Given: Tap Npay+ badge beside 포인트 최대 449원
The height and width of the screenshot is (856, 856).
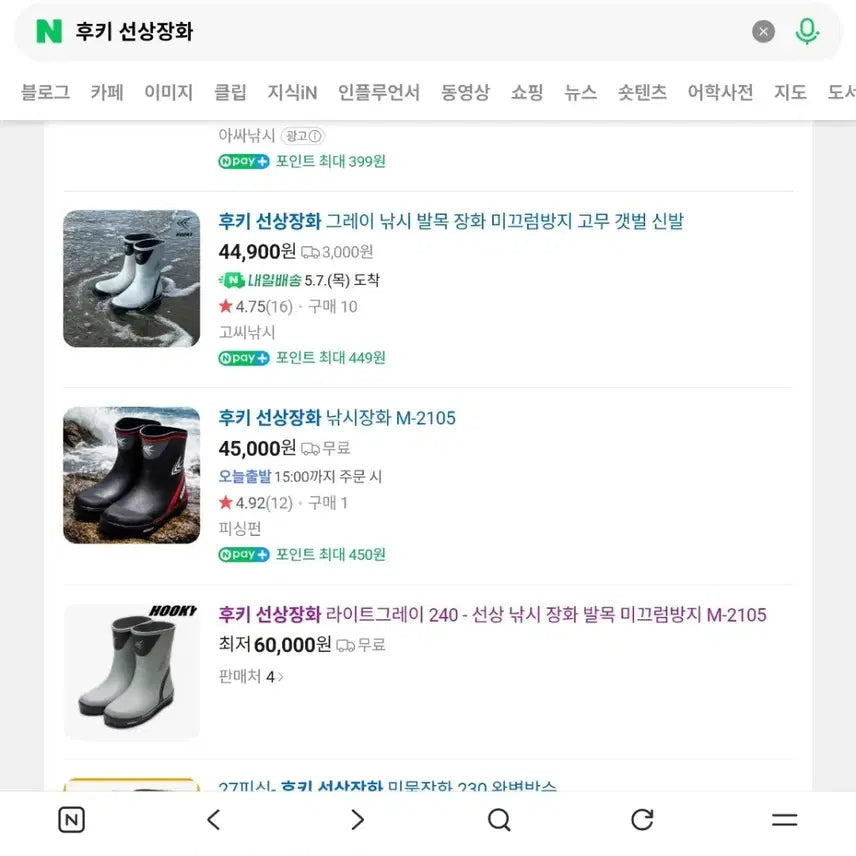Looking at the screenshot, I should coord(243,358).
